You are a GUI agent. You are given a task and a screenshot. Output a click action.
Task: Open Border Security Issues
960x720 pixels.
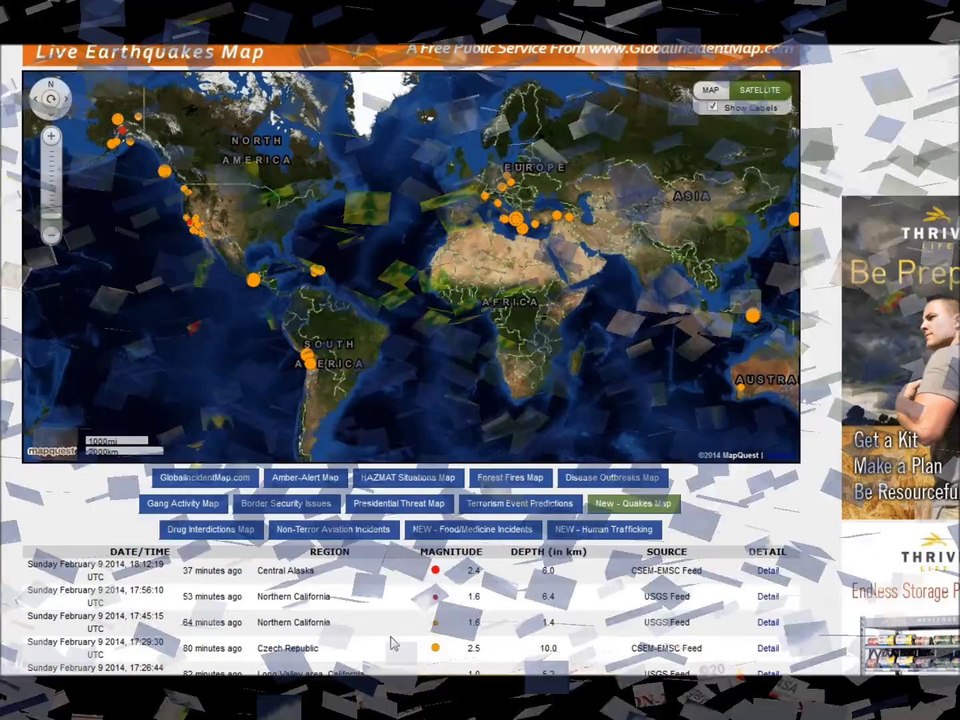point(286,504)
